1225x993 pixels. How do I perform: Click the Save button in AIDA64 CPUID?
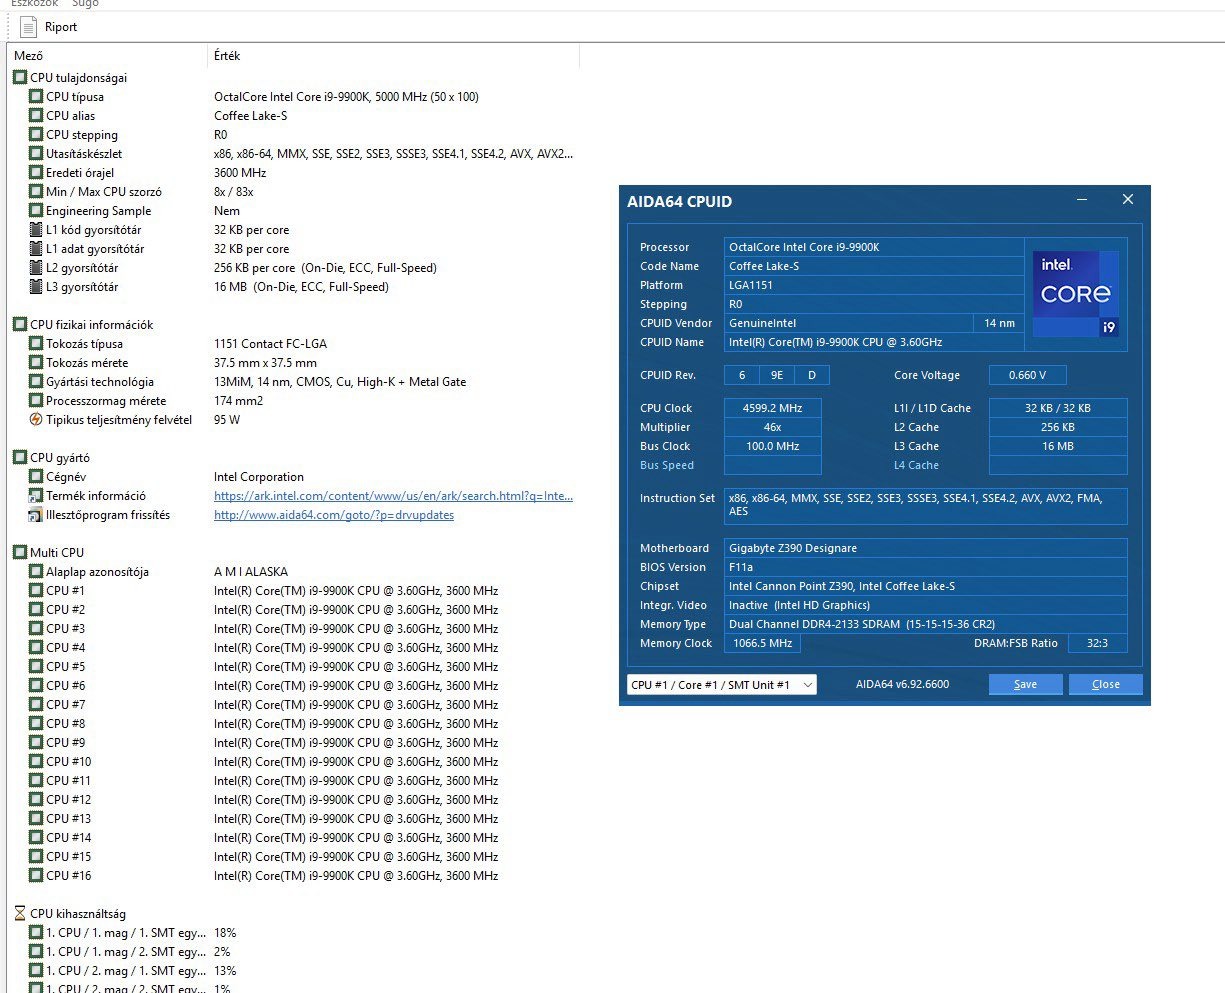pyautogui.click(x=1025, y=684)
